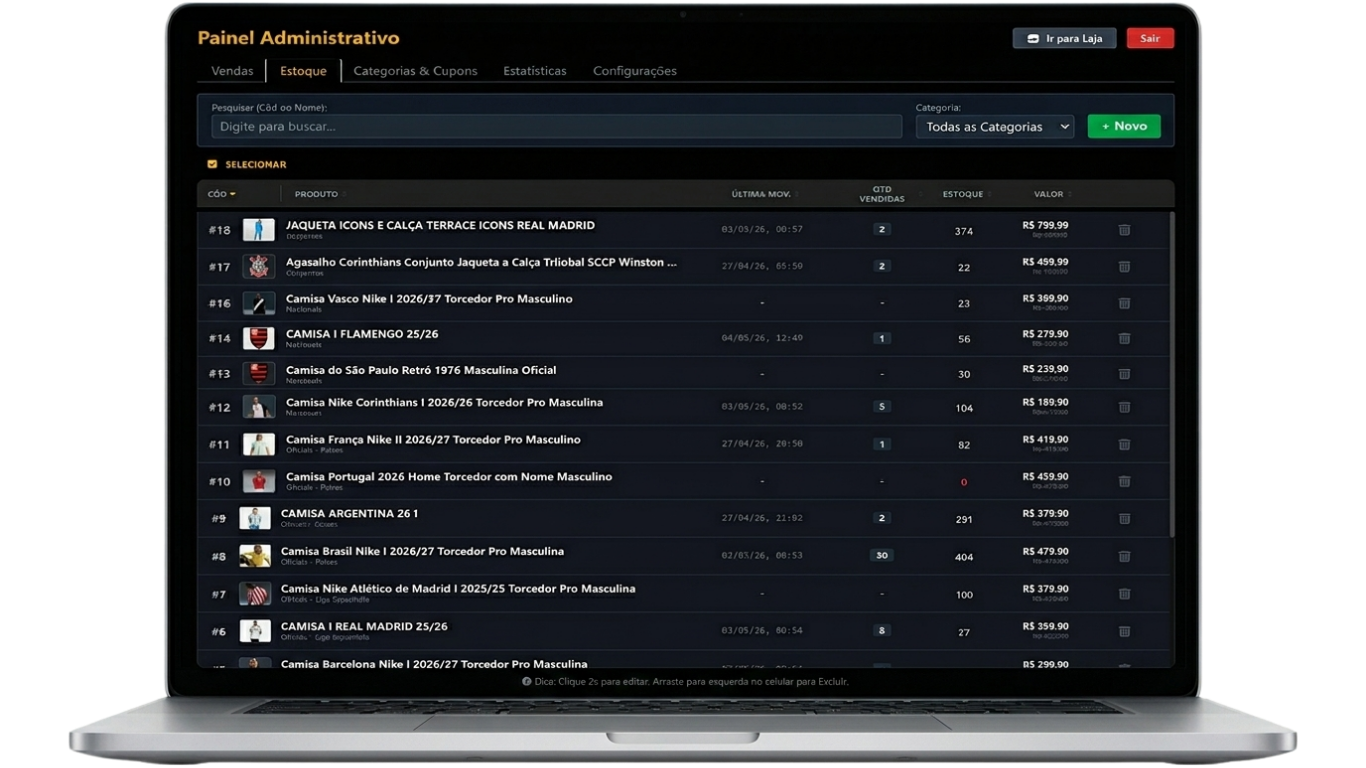This screenshot has width=1366, height=768.
Task: Open thumbnail of Jaqueta Icons Real Madrid
Action: pyautogui.click(x=258, y=230)
